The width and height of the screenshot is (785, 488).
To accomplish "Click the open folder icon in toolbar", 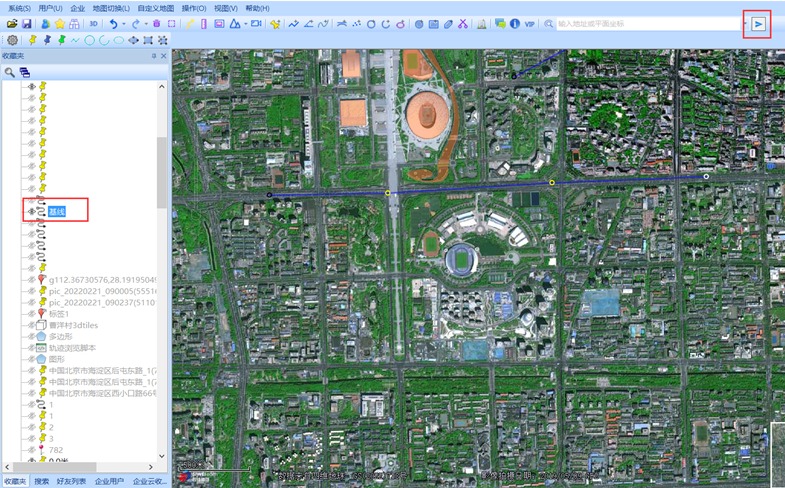I will (x=12, y=24).
